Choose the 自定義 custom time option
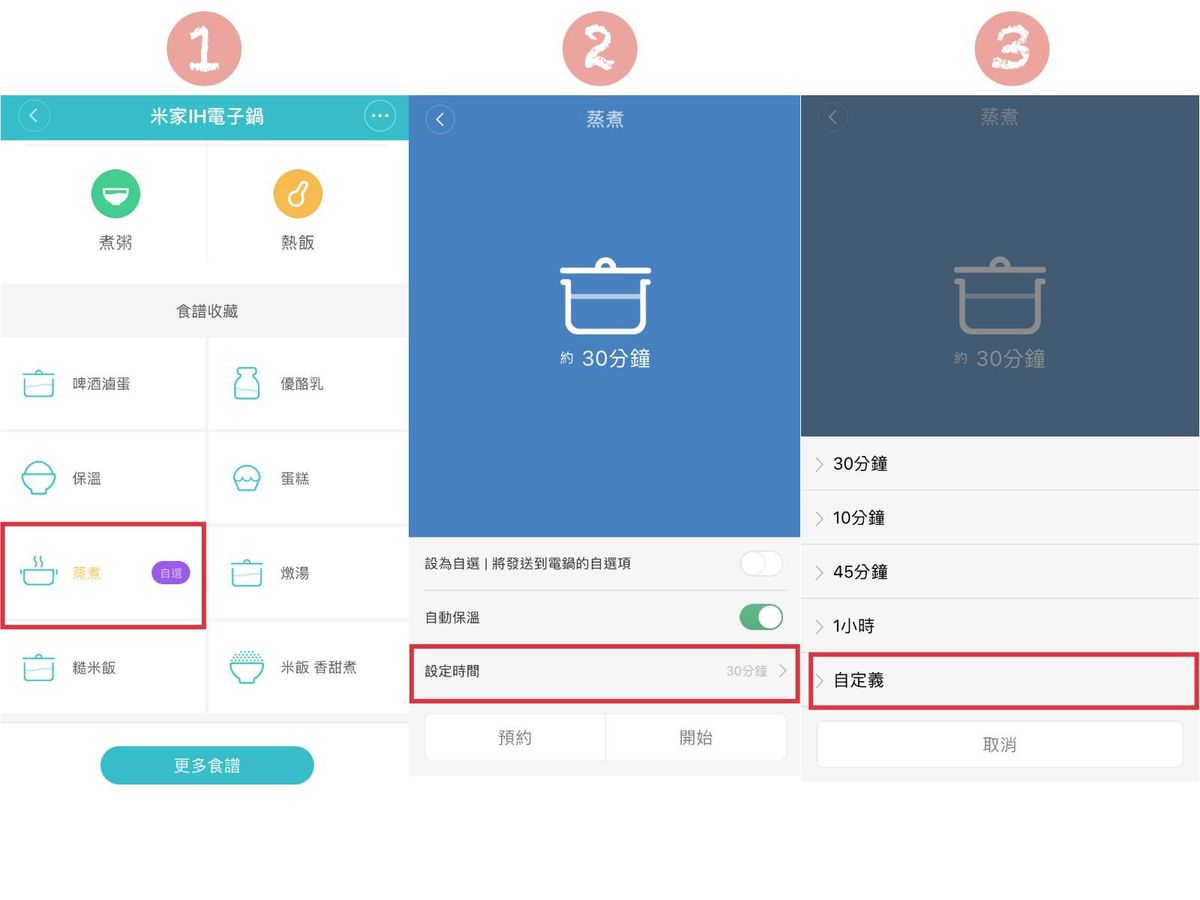 pyautogui.click(x=1000, y=680)
